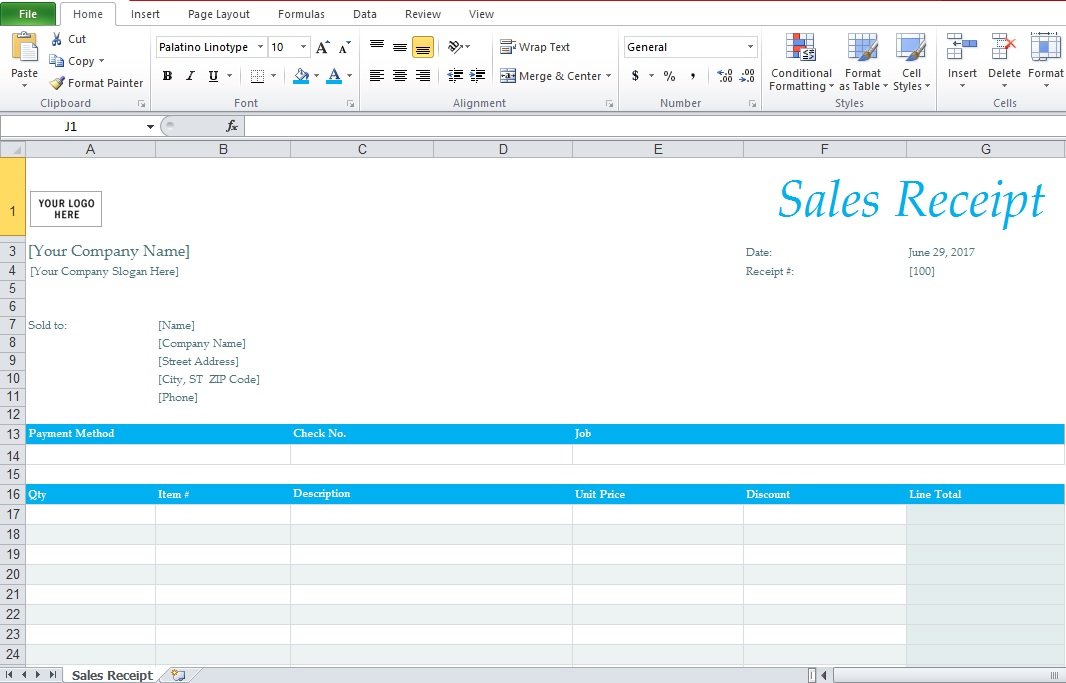Image resolution: width=1066 pixels, height=683 pixels.
Task: Click the Copy icon
Action: point(56,61)
